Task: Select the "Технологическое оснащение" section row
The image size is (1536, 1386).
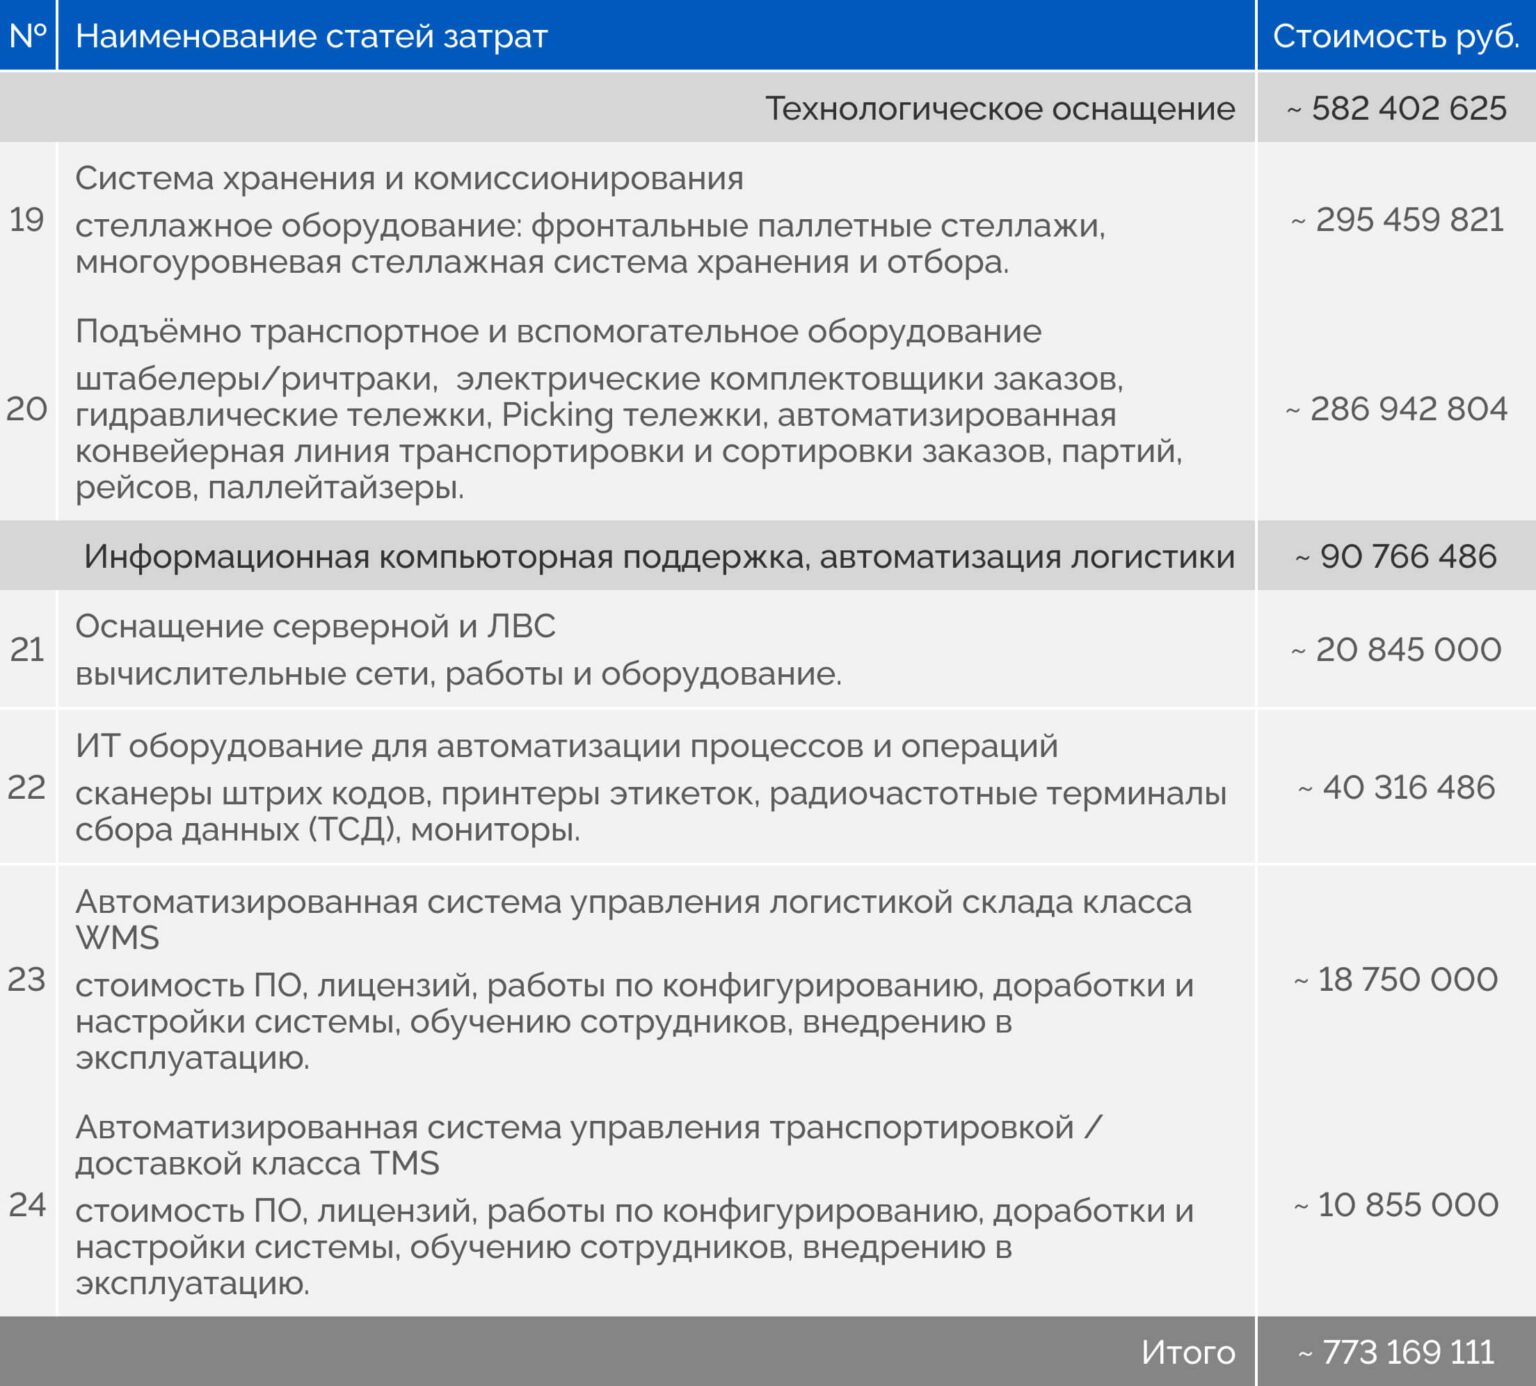Action: [x=999, y=108]
